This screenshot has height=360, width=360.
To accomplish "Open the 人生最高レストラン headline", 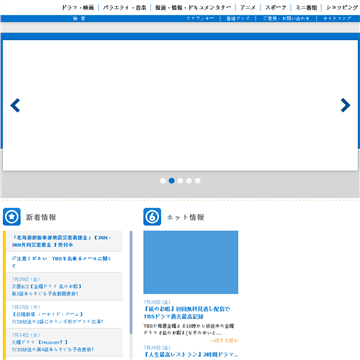I will point(191,355).
